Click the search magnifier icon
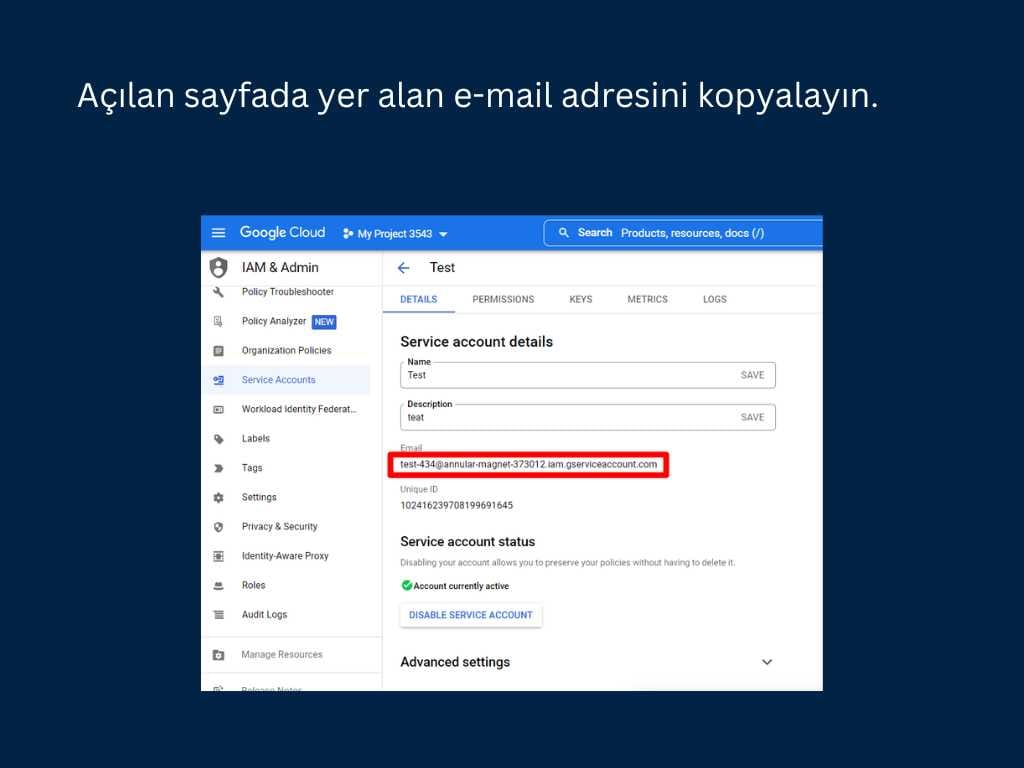Screen dimensions: 1024x768 (x=564, y=232)
